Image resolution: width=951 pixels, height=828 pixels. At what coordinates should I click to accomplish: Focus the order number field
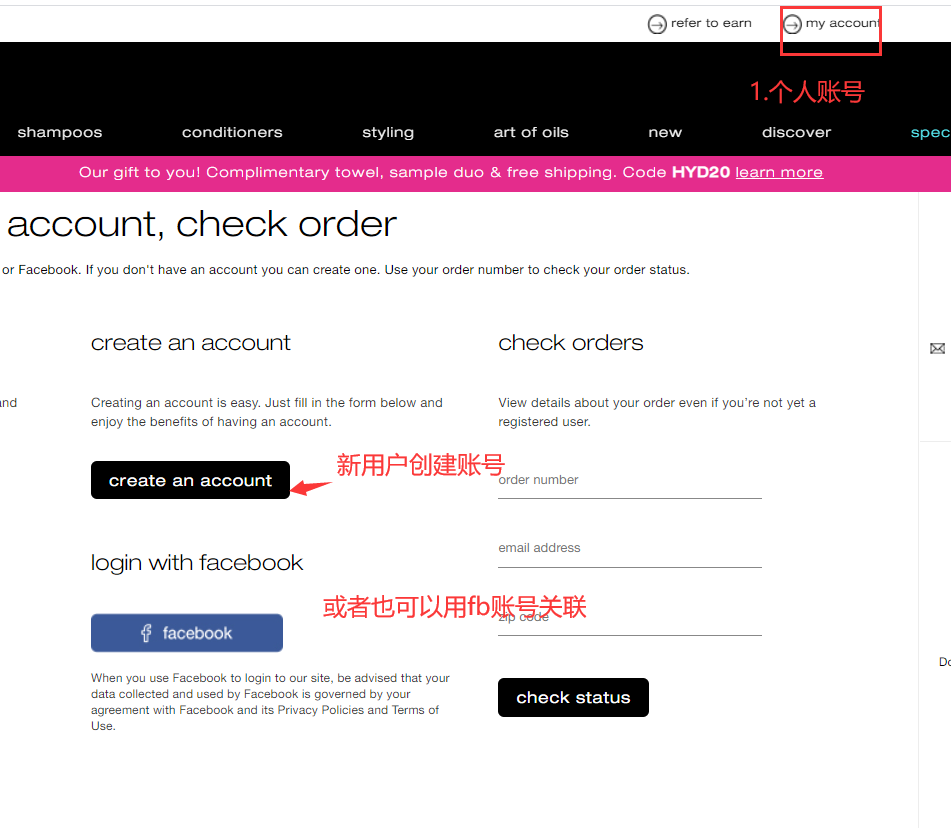tap(630, 482)
